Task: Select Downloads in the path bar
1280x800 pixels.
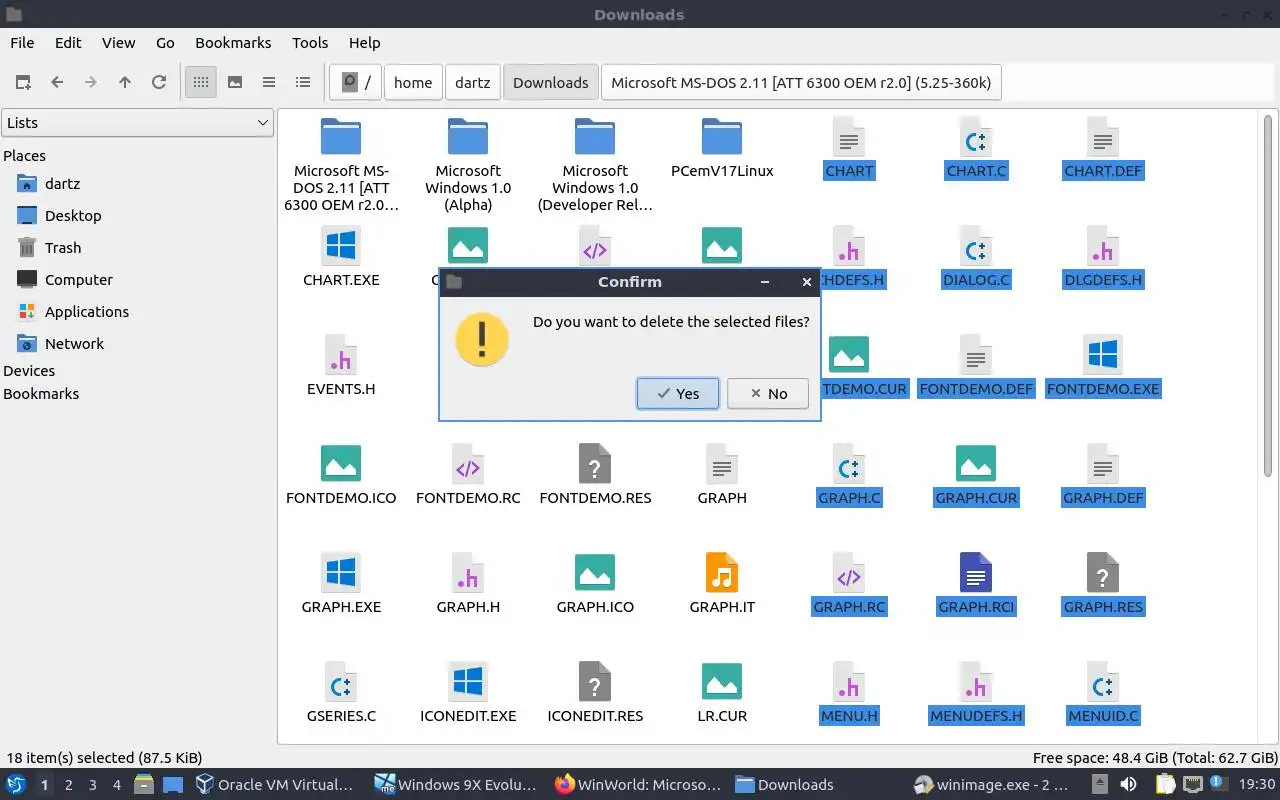Action: pos(550,82)
